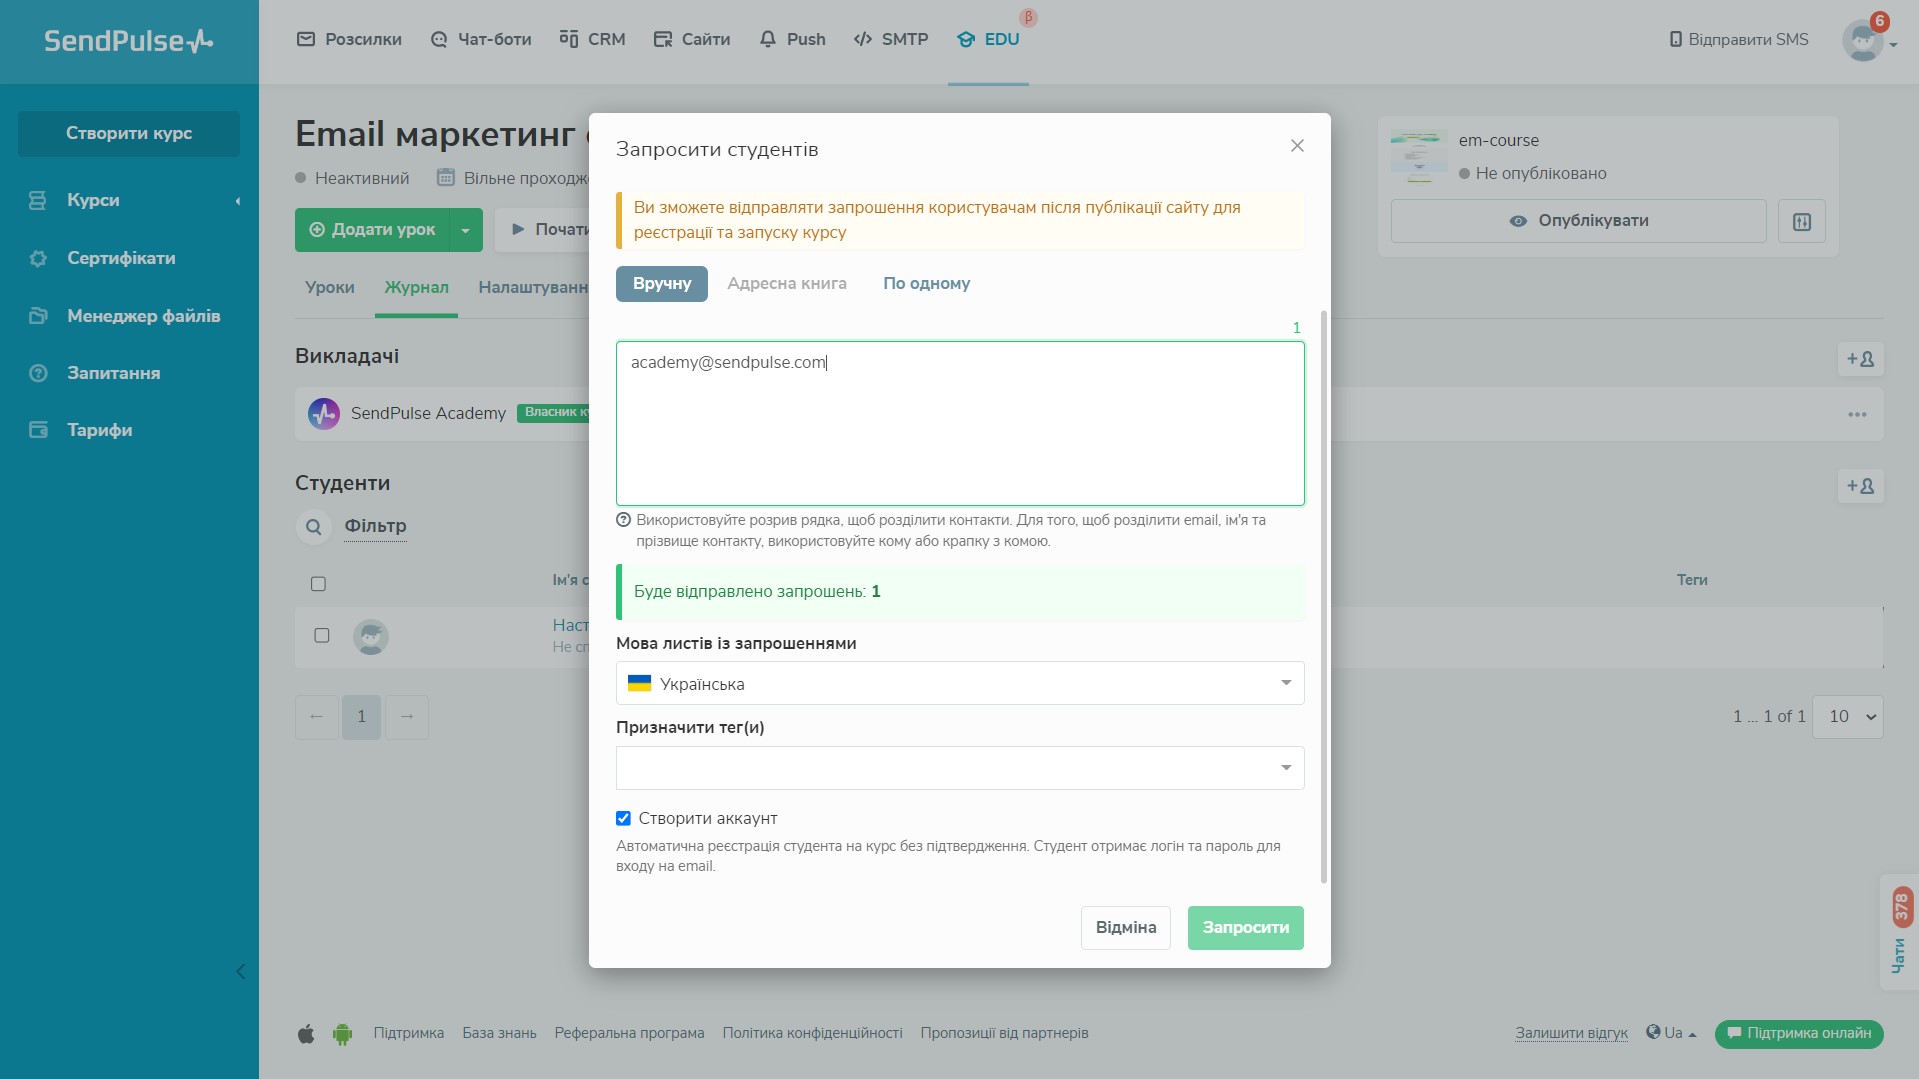Click the Фільтр search magnifier icon
Viewport: 1919px width, 1079px height.
(x=314, y=527)
